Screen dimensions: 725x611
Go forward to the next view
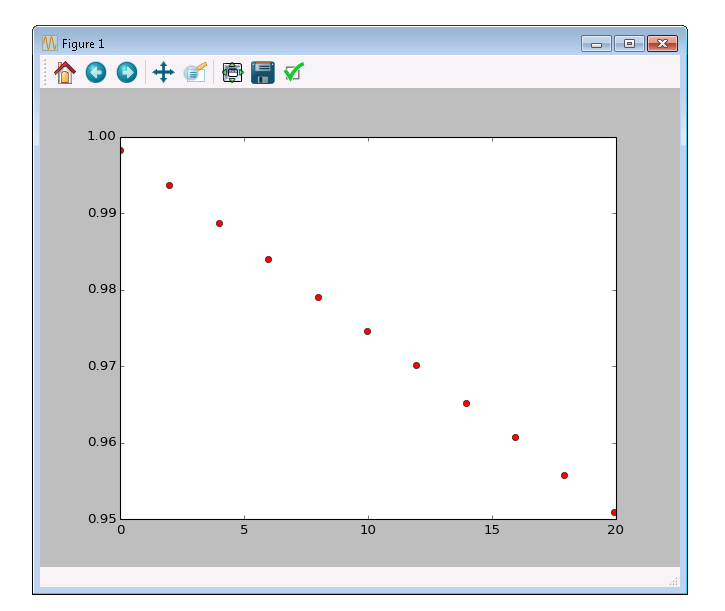pyautogui.click(x=127, y=73)
